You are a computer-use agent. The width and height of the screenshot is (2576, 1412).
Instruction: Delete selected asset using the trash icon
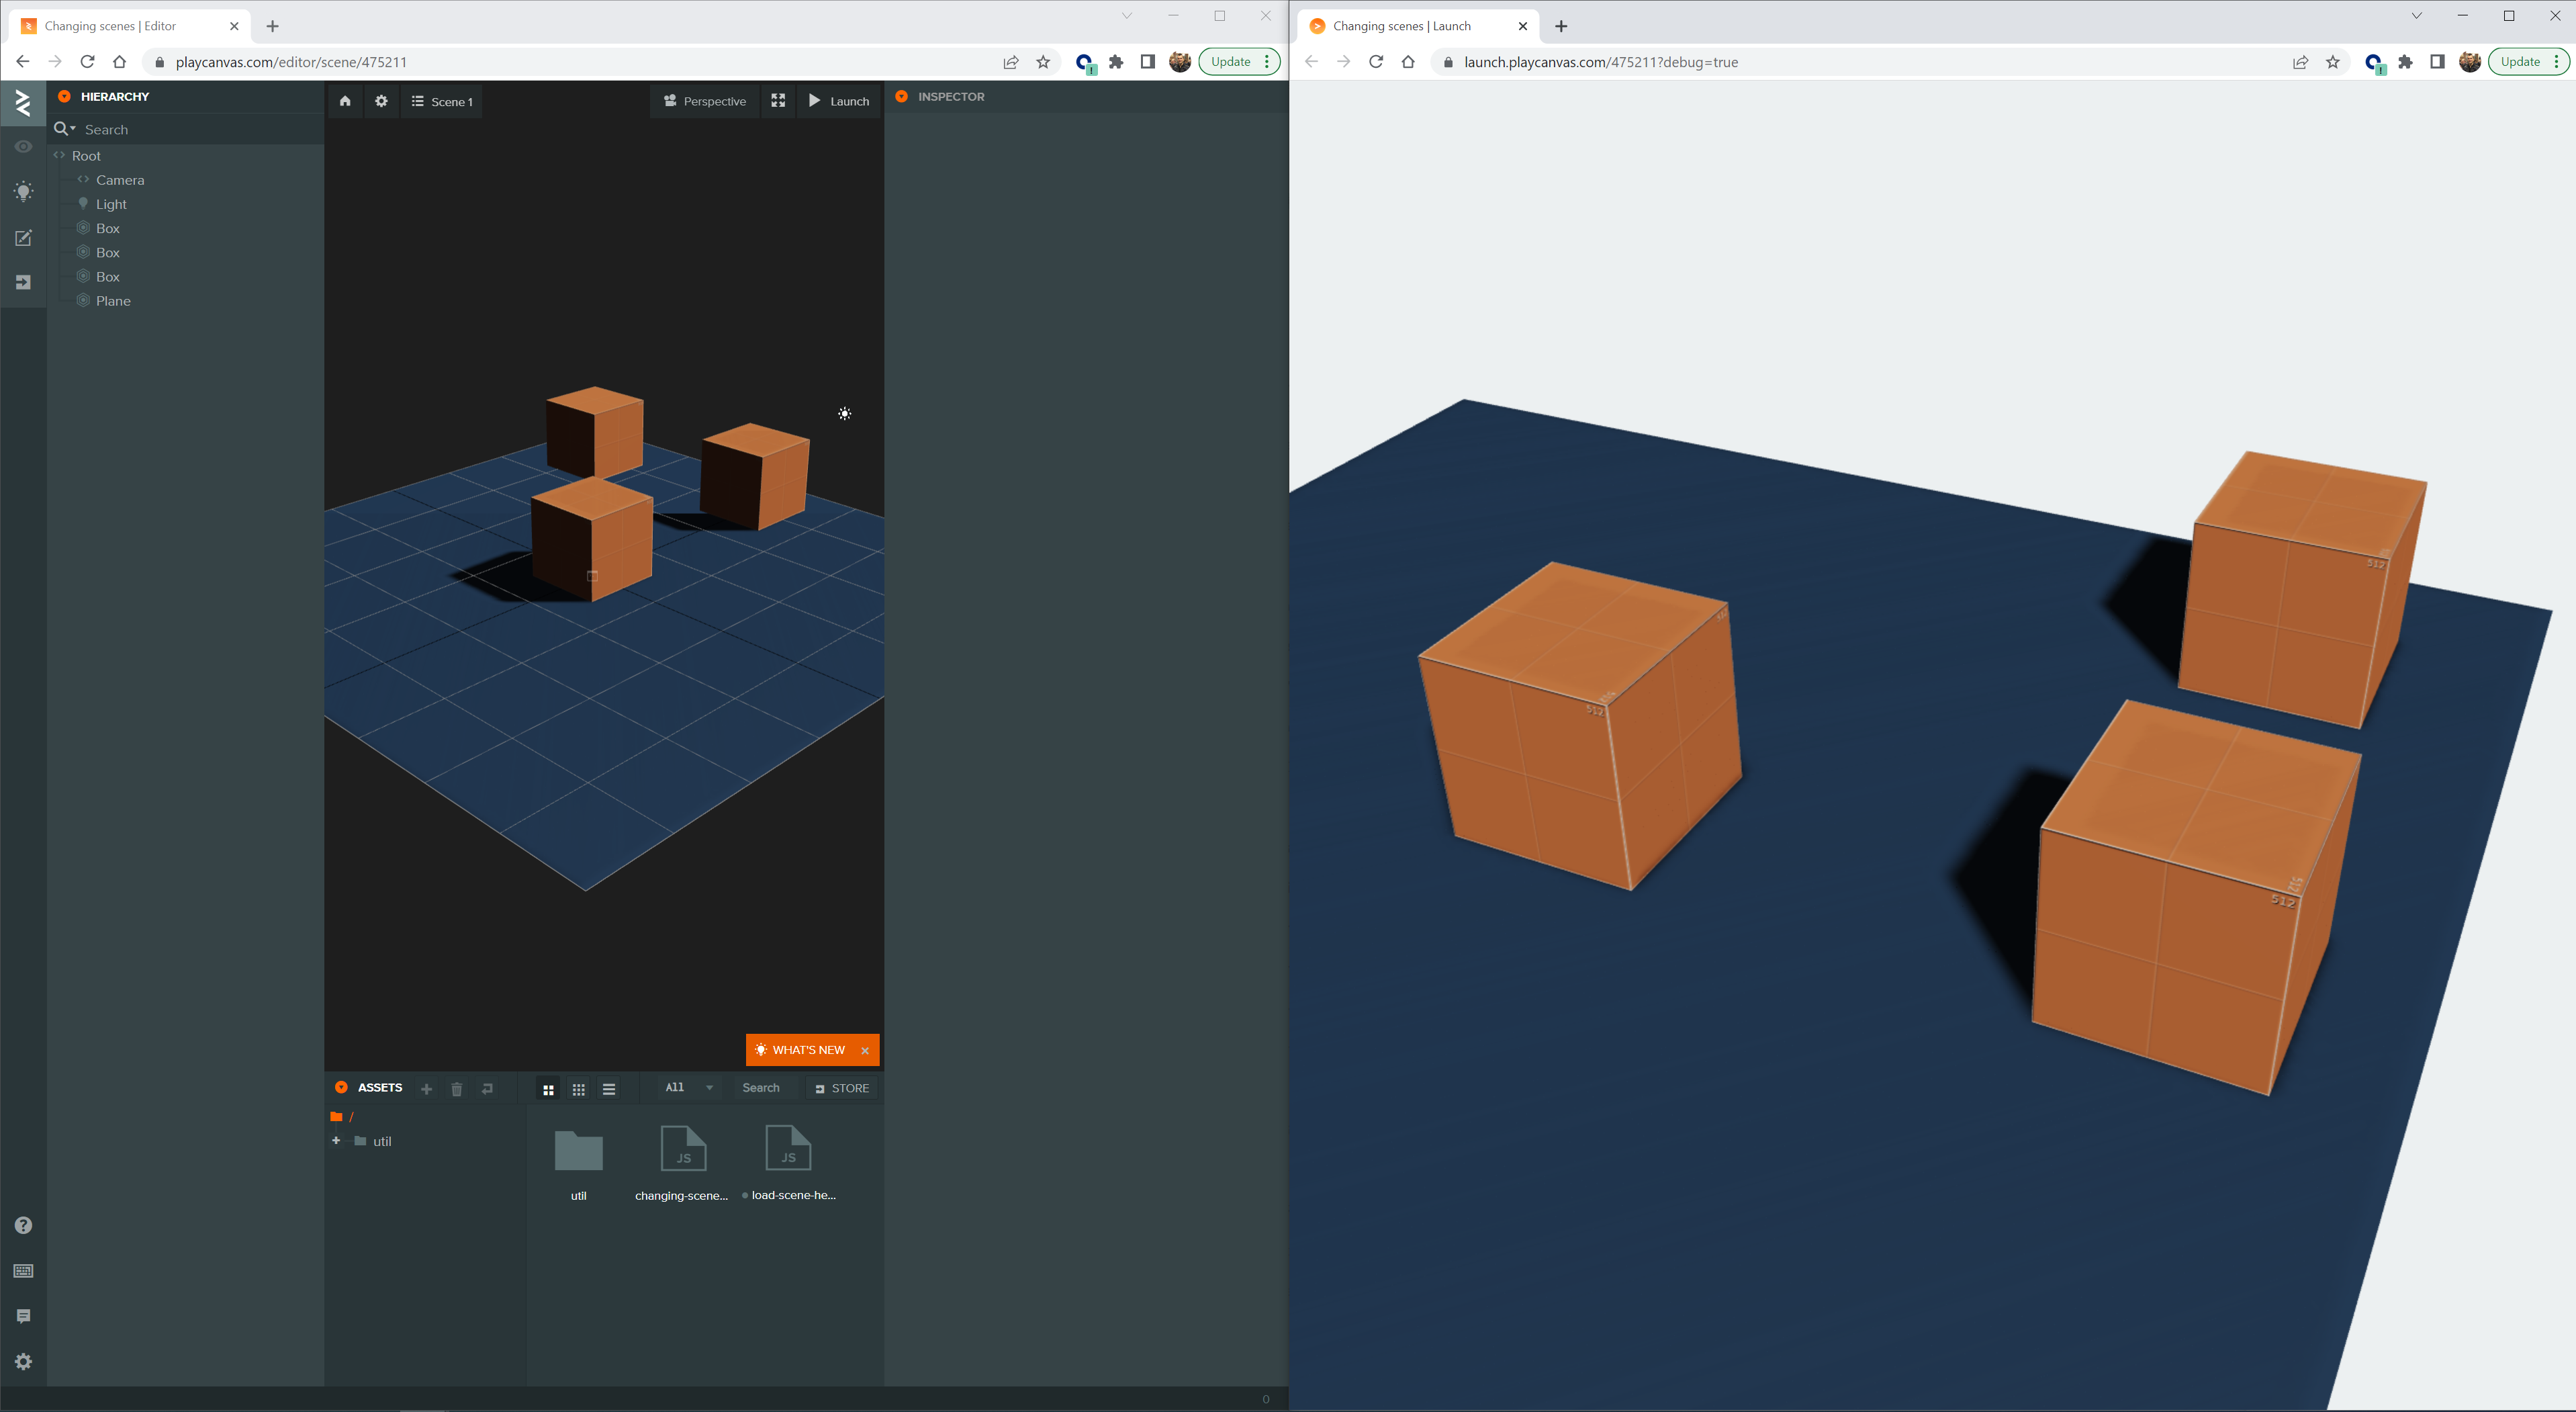(x=456, y=1089)
